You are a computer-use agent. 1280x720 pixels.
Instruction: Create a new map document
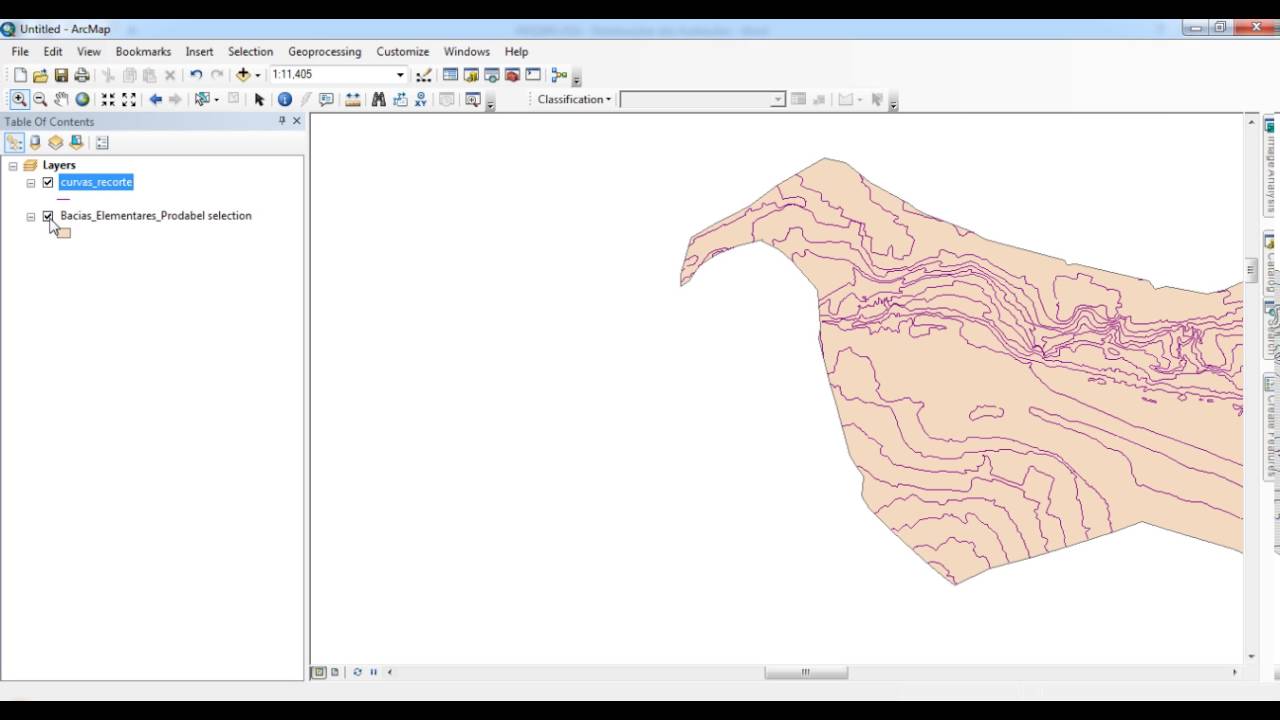[20, 75]
